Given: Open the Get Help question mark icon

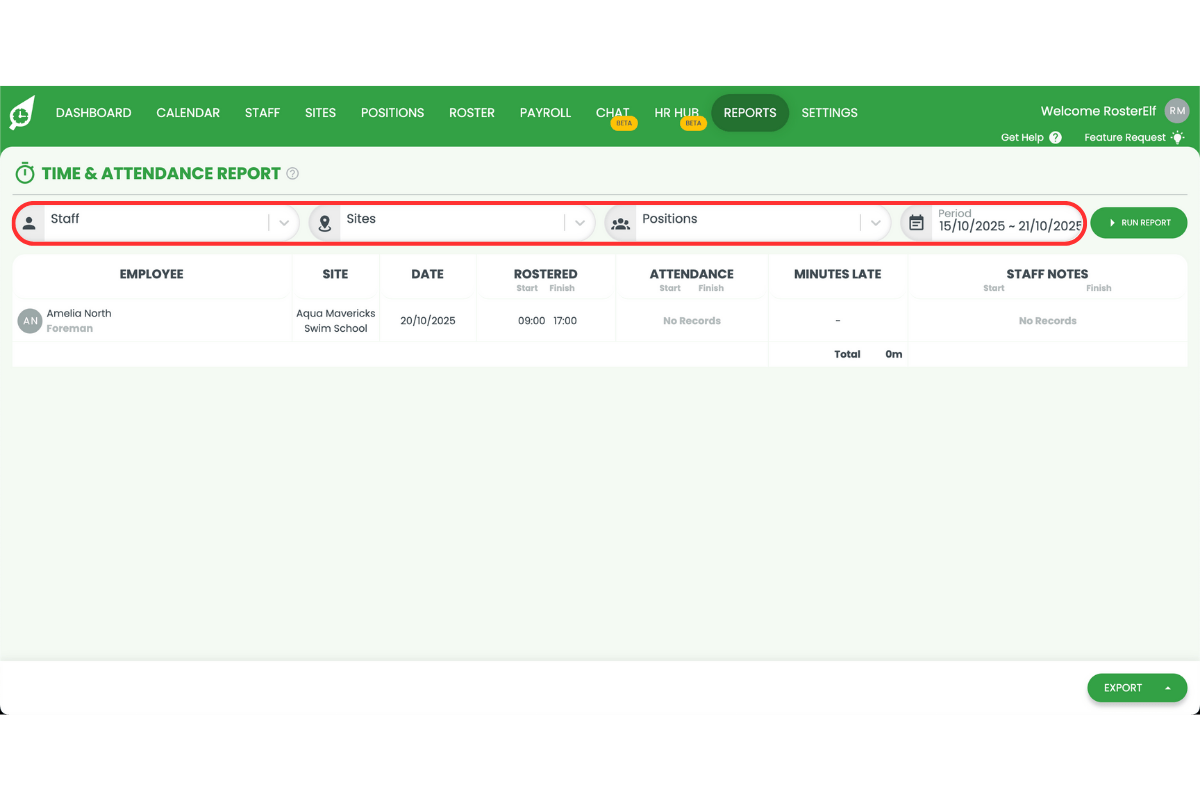Looking at the screenshot, I should pyautogui.click(x=1057, y=137).
